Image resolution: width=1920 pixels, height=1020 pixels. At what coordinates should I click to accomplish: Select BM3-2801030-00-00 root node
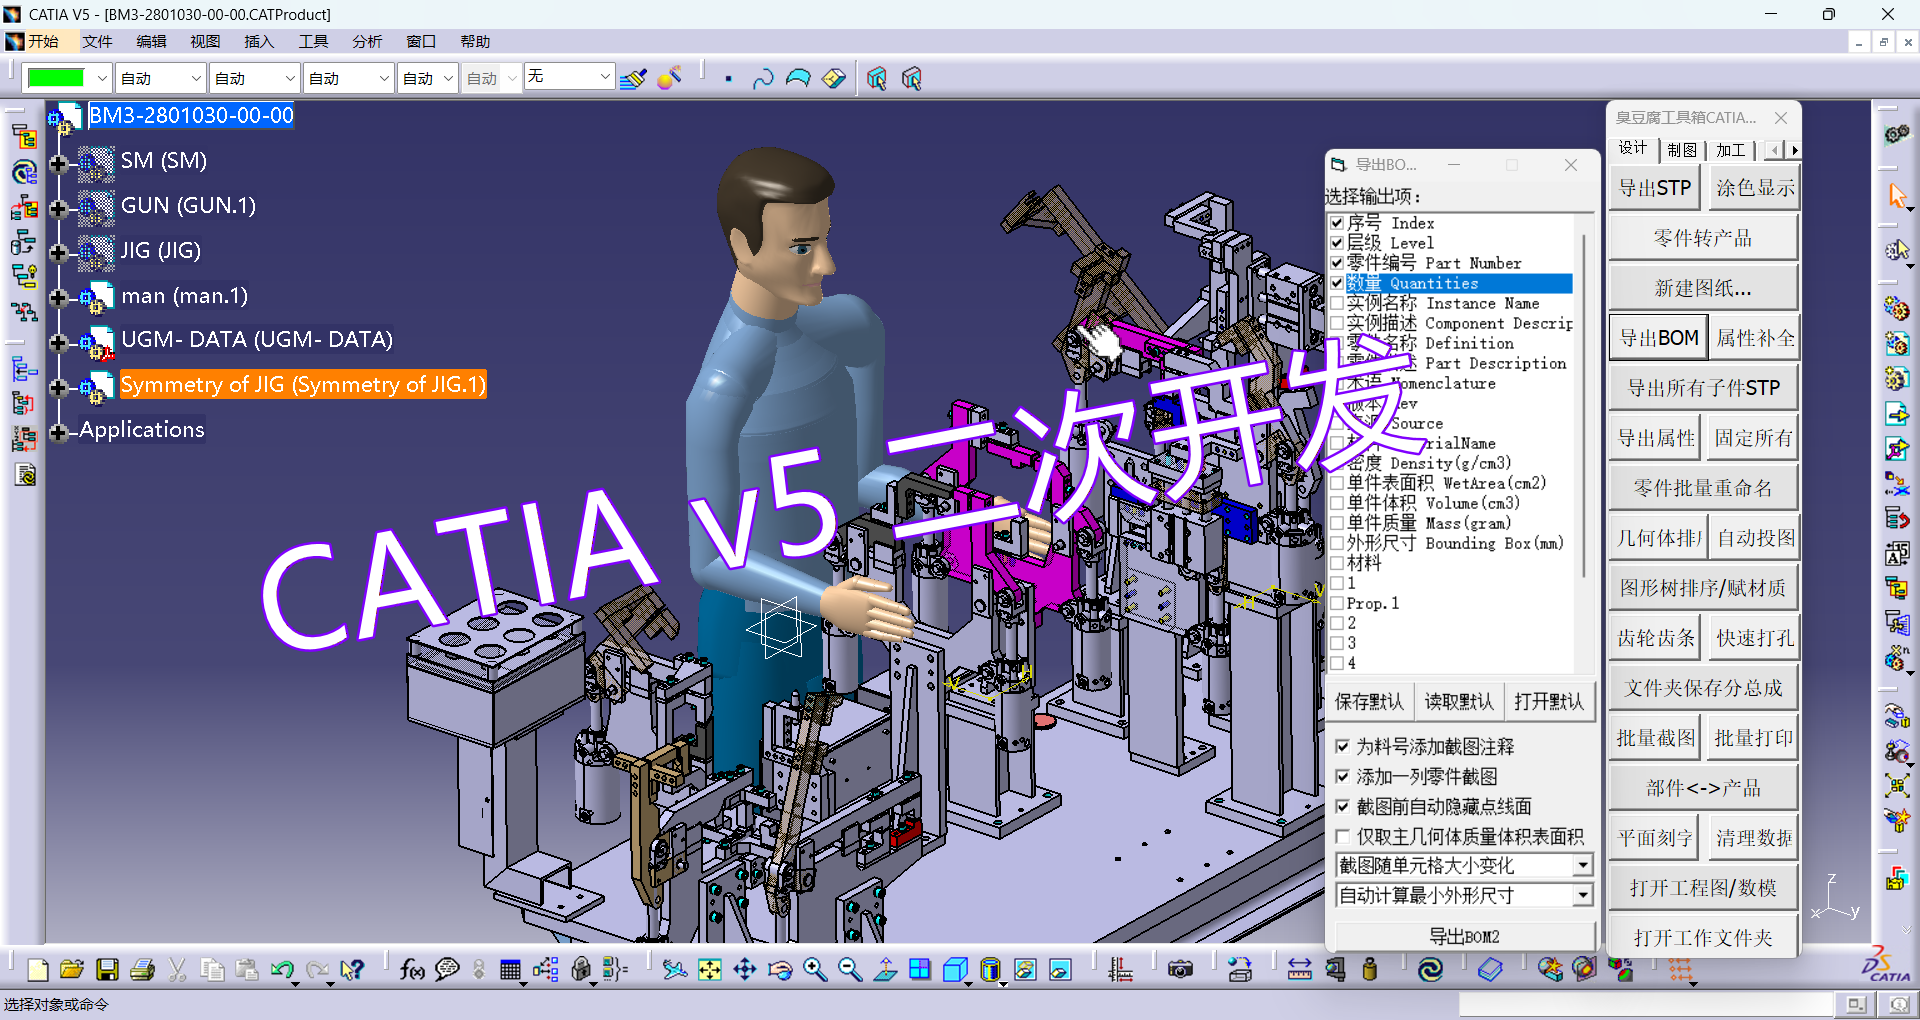click(x=191, y=115)
